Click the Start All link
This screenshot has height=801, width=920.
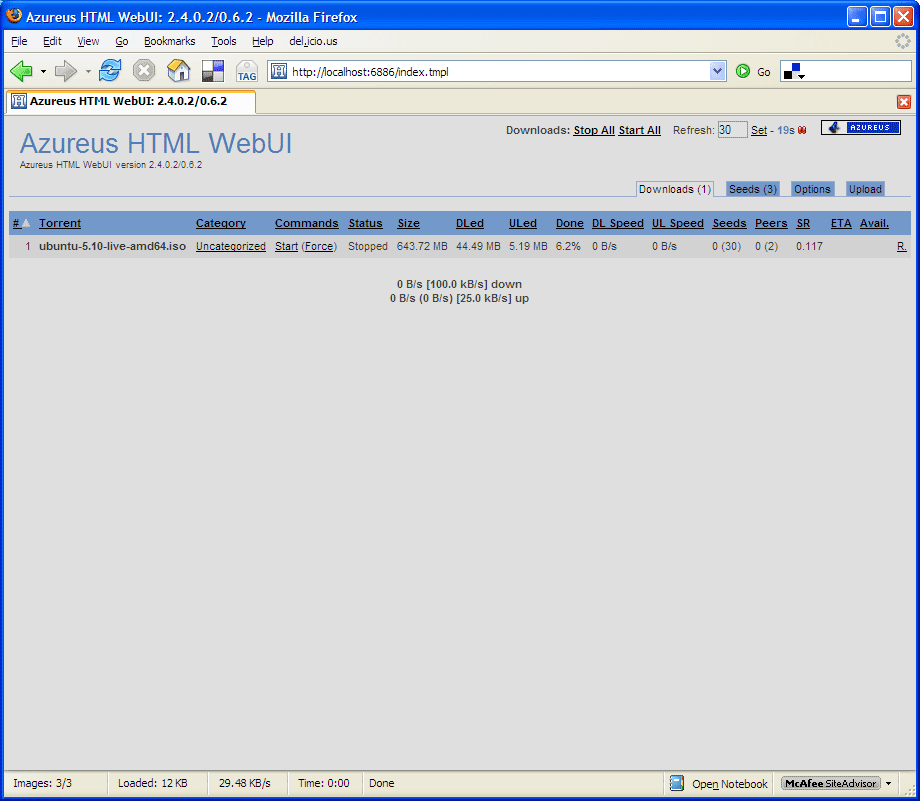click(640, 130)
